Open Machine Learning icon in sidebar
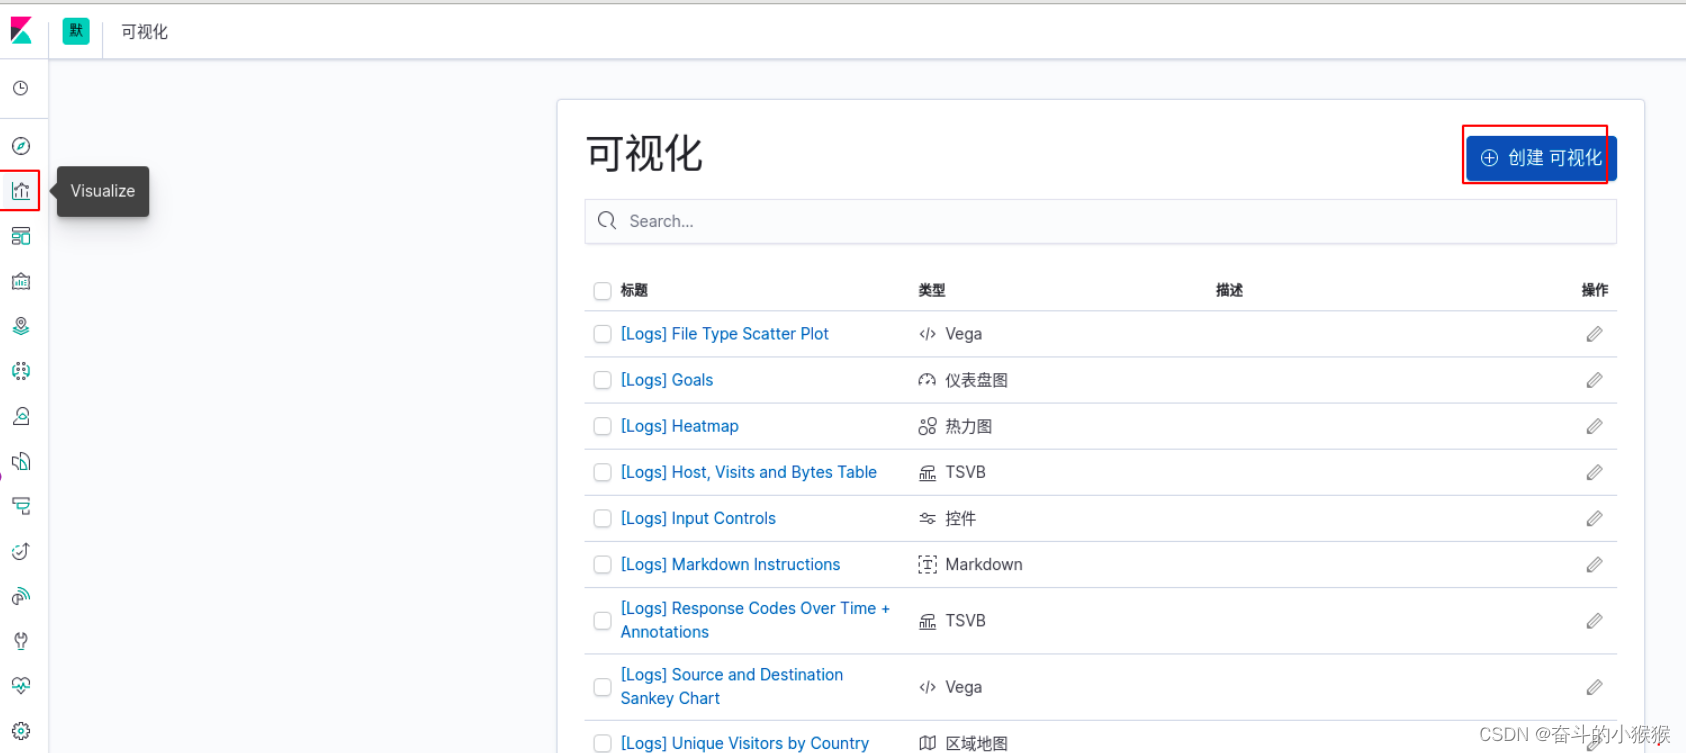Image resolution: width=1686 pixels, height=753 pixels. (x=21, y=371)
